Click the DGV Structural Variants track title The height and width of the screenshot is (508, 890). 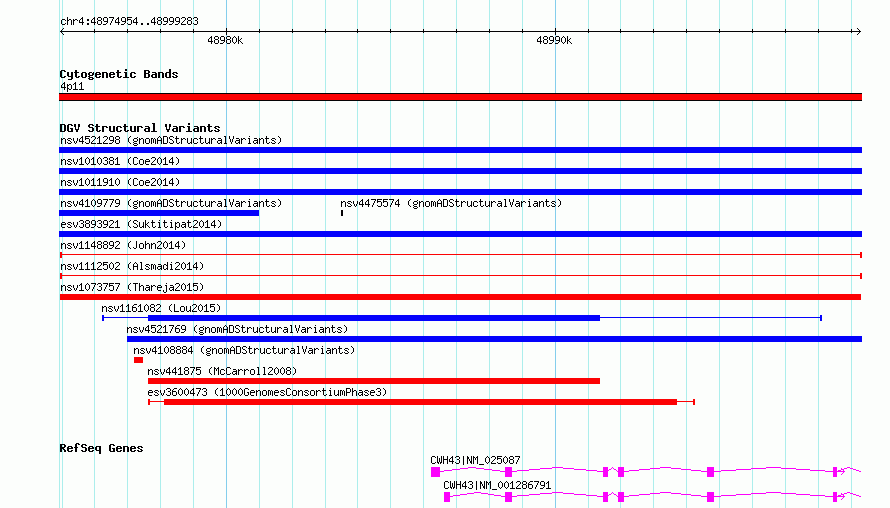[140, 128]
